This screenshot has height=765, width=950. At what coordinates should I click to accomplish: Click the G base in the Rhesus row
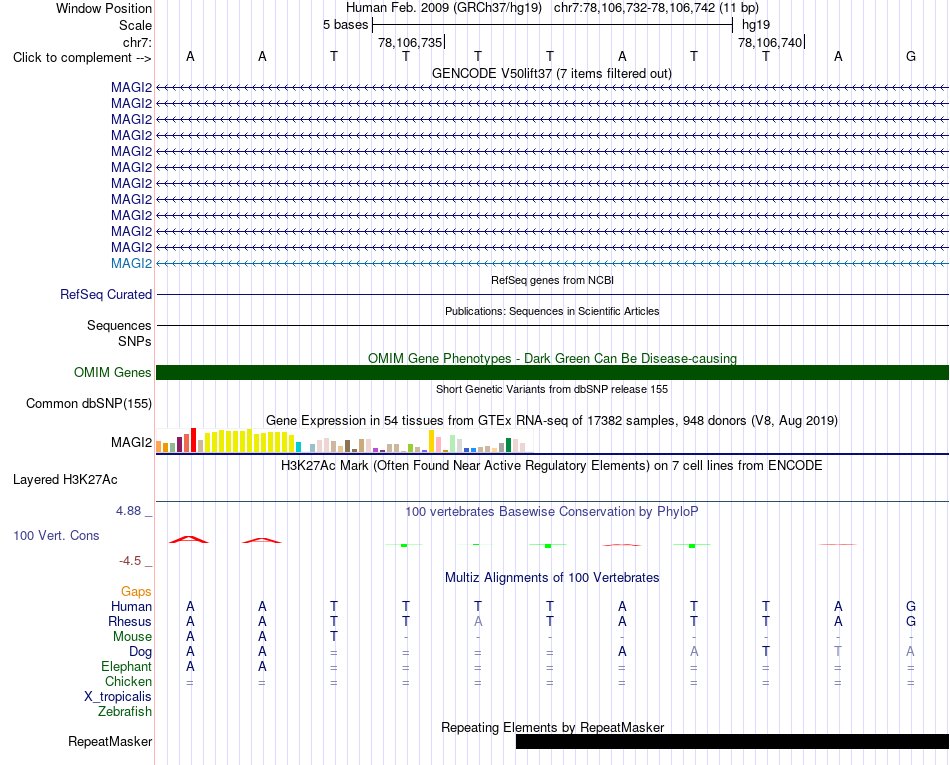(911, 621)
